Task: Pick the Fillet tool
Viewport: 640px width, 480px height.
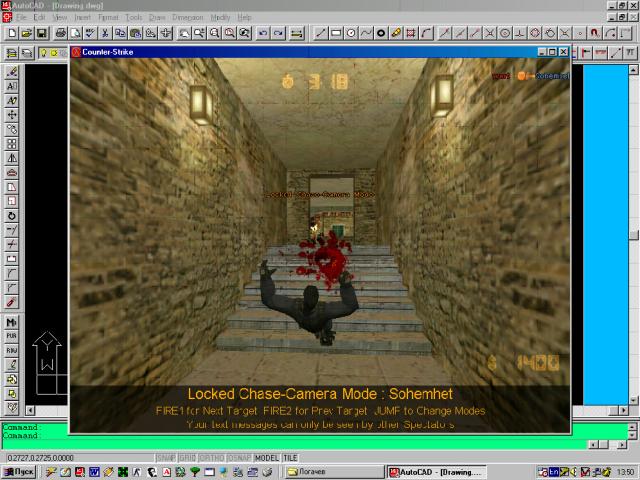Action: tap(11, 273)
